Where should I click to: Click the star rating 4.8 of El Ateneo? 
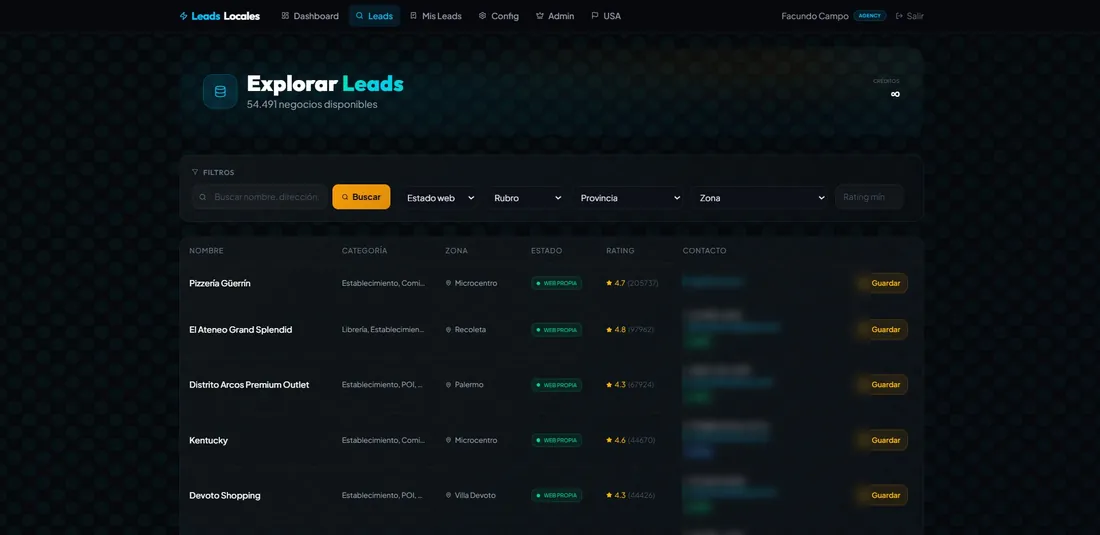point(615,330)
